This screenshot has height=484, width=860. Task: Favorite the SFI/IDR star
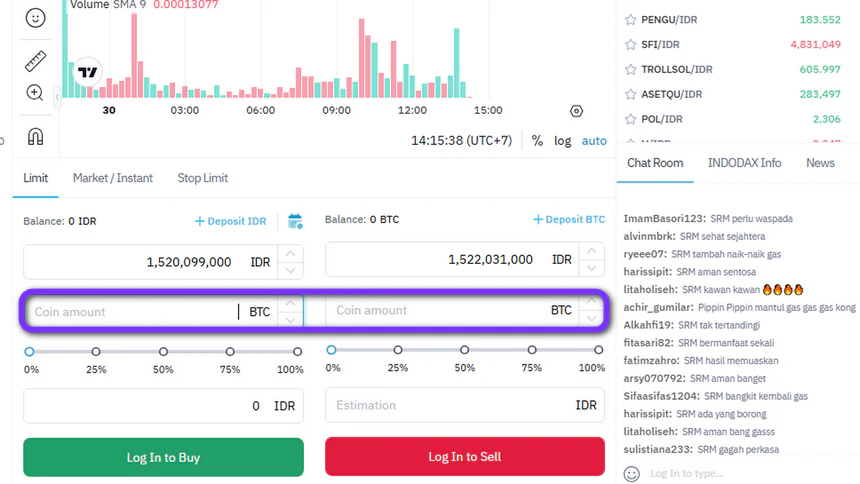pos(630,44)
